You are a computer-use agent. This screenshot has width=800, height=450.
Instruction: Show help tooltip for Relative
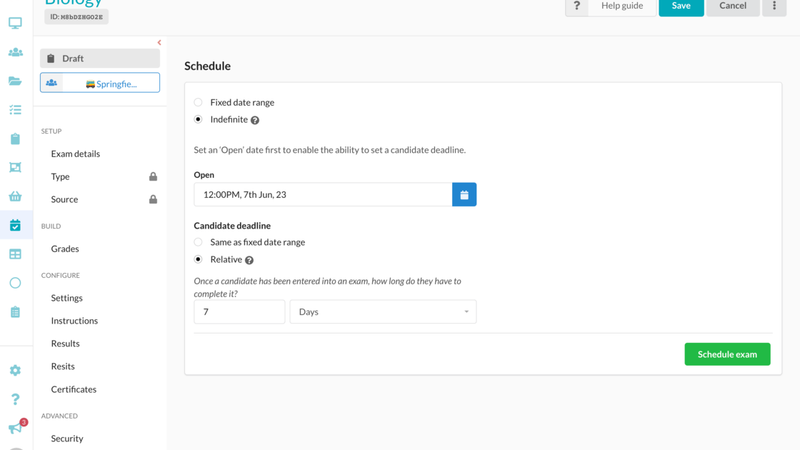pos(249,260)
